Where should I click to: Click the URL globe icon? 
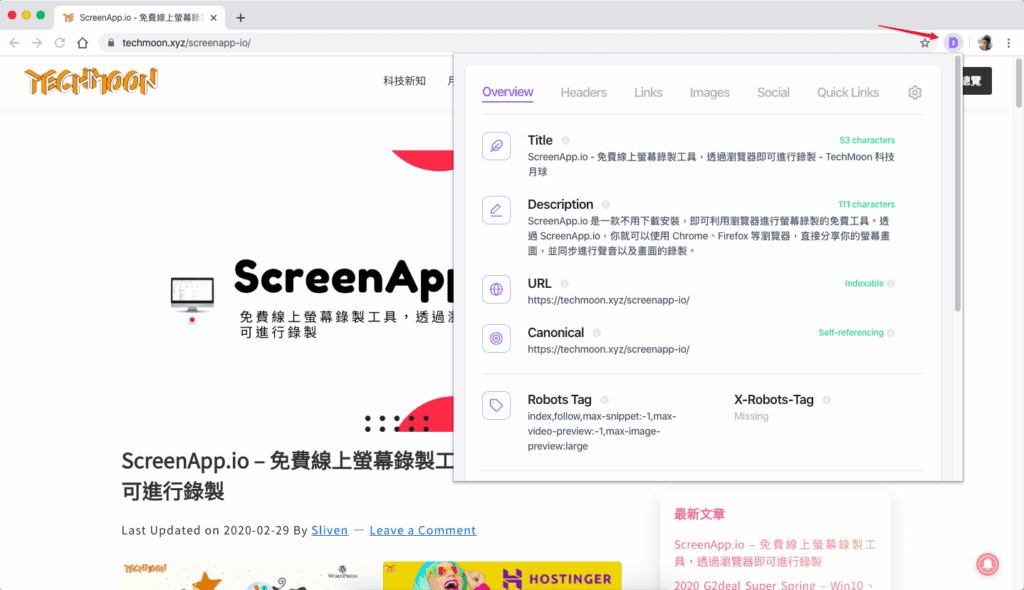point(496,289)
